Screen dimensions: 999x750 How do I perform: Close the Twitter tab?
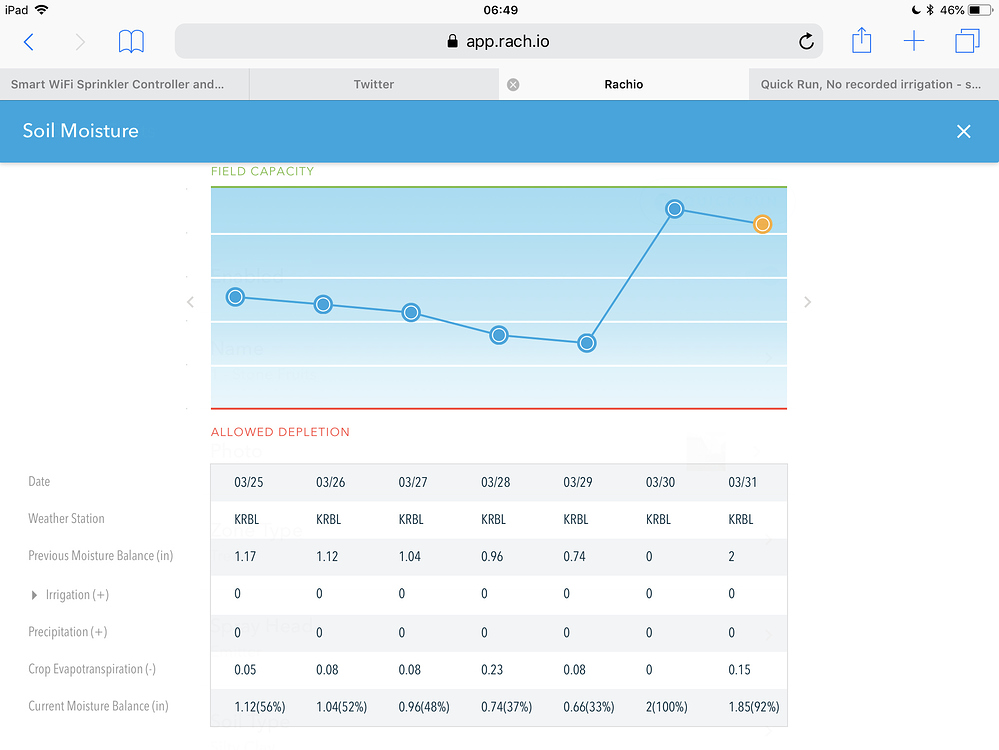click(x=513, y=84)
